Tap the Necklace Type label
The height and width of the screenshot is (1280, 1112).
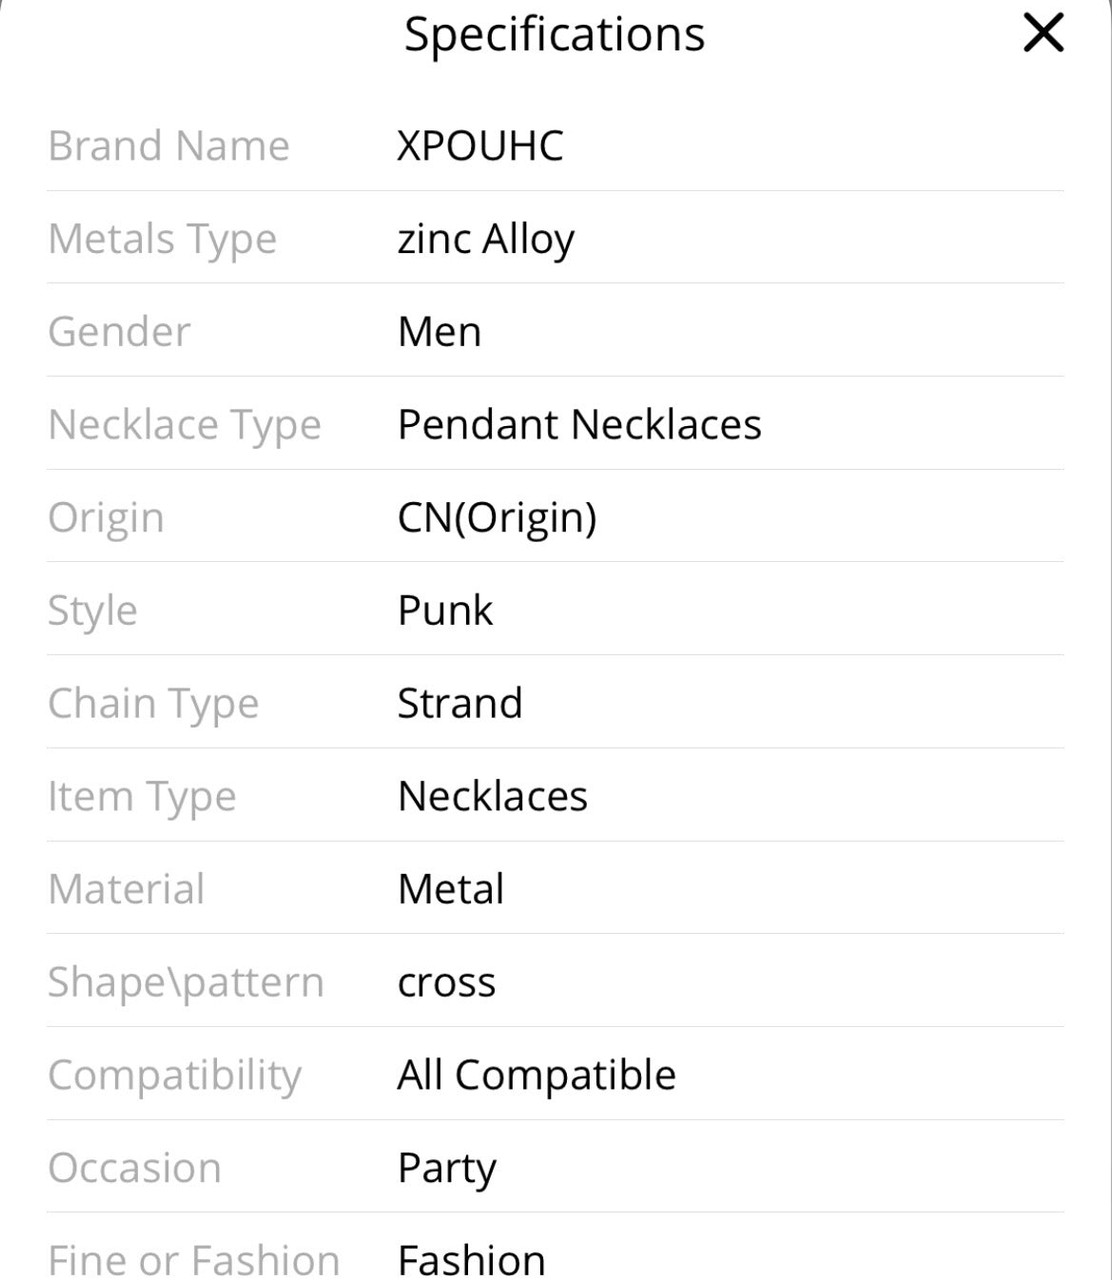[185, 426]
